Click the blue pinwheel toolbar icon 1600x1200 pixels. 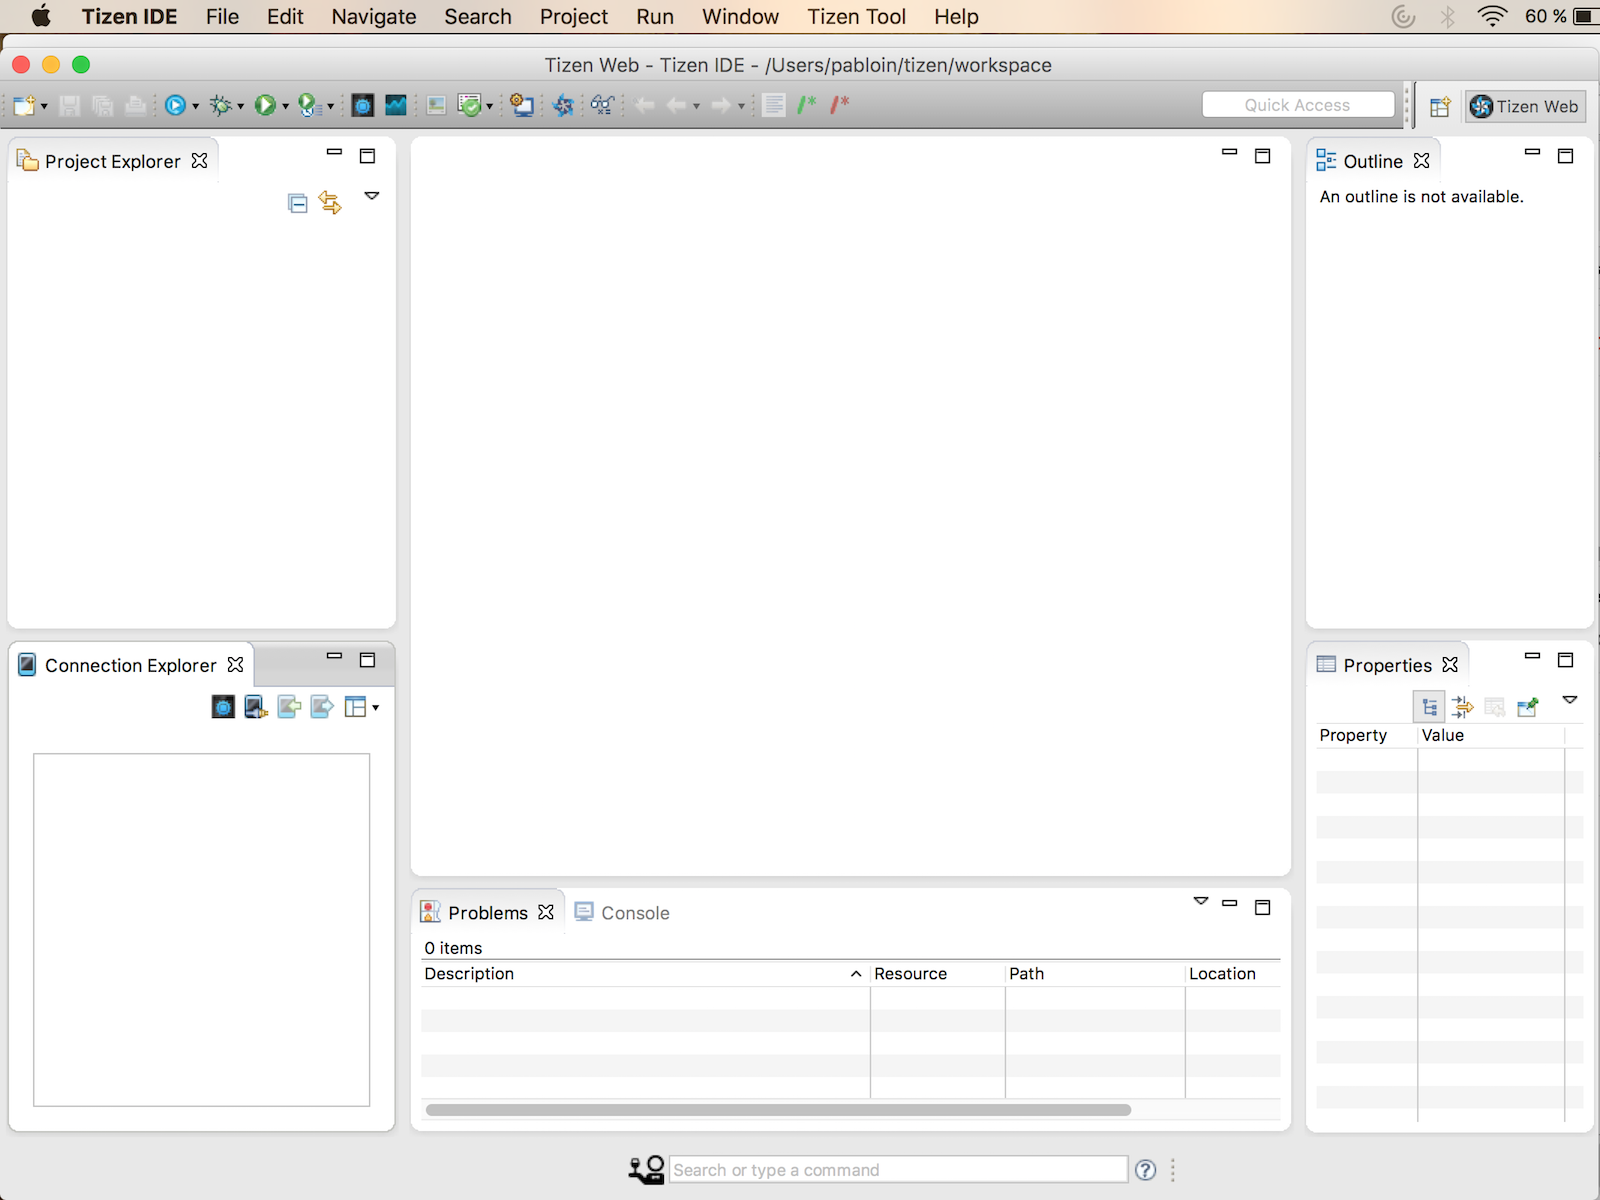[563, 105]
